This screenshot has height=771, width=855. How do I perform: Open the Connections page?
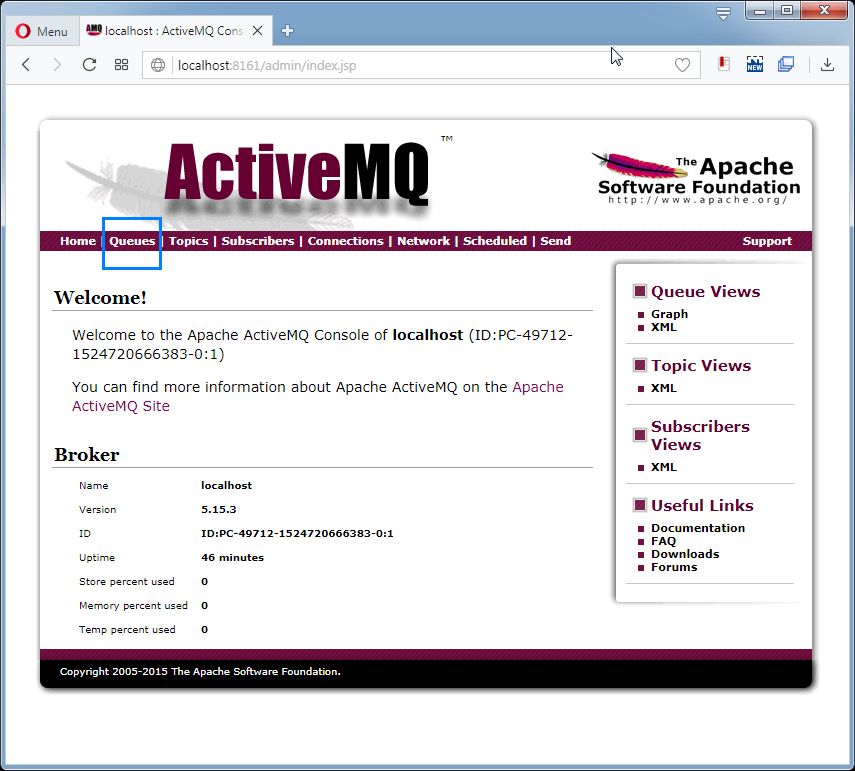[x=346, y=241]
